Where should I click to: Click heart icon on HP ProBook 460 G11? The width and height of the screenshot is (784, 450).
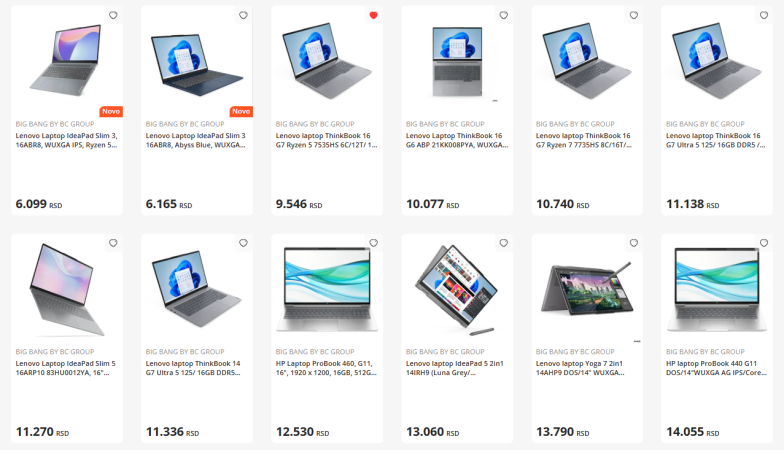tap(374, 242)
